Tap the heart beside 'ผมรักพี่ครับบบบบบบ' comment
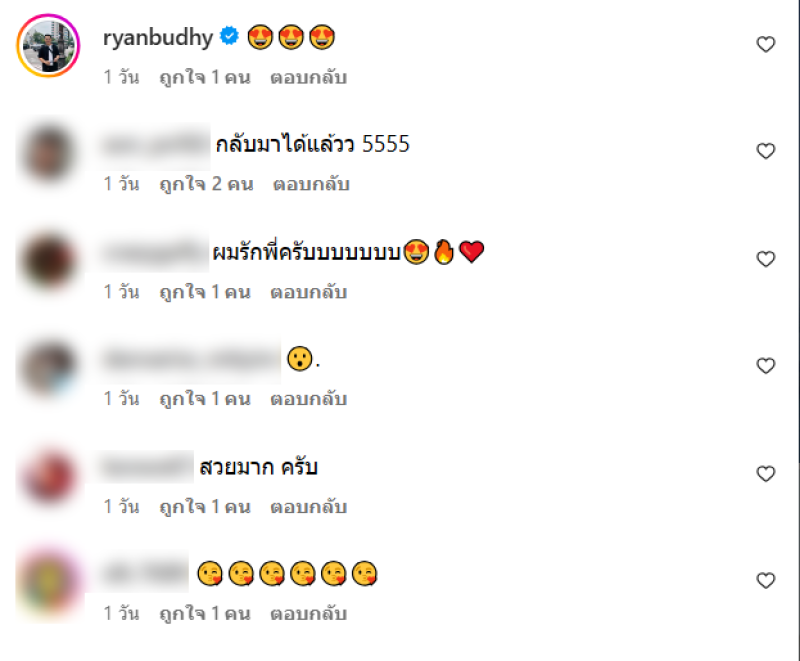 coord(765,259)
